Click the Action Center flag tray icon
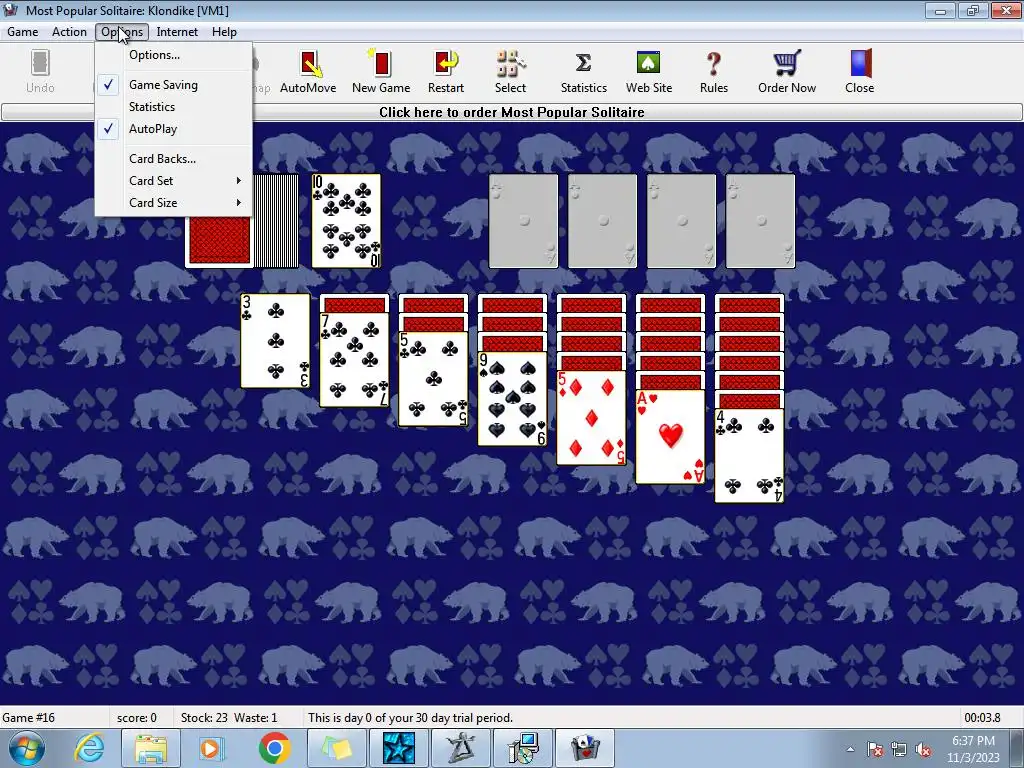This screenshot has width=1024, height=768. [875, 750]
